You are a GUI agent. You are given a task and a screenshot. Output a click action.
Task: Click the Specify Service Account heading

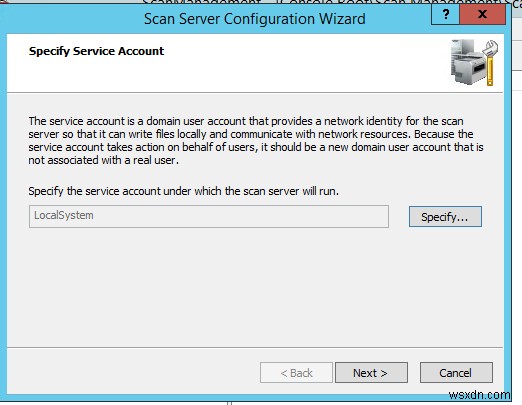click(96, 51)
